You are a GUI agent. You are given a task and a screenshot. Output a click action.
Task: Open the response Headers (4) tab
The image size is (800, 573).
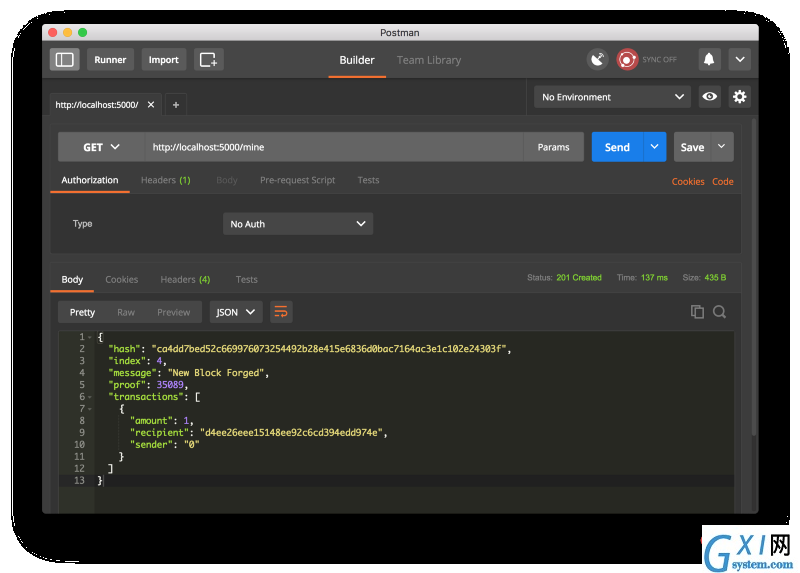point(185,280)
